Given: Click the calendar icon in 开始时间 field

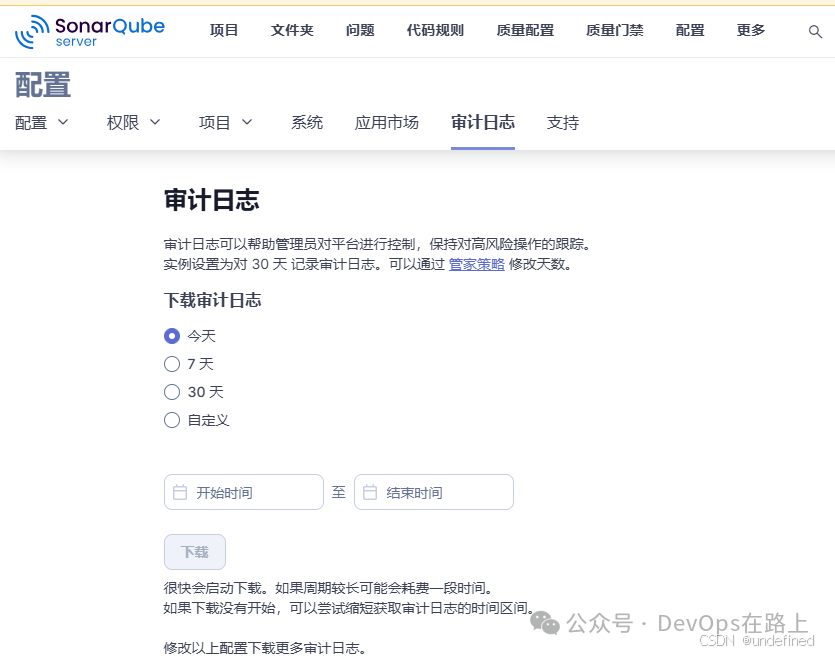Looking at the screenshot, I should (x=183, y=492).
